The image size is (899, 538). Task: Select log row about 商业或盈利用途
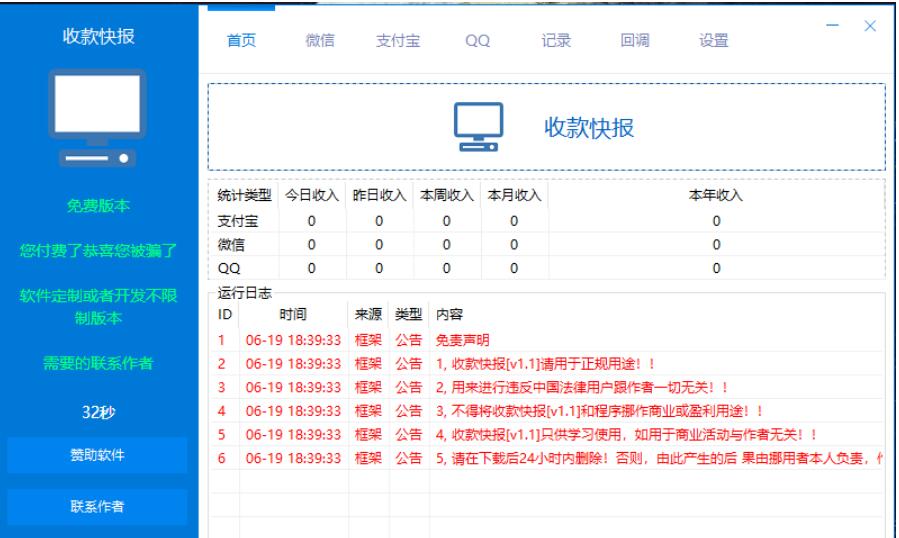(x=545, y=411)
